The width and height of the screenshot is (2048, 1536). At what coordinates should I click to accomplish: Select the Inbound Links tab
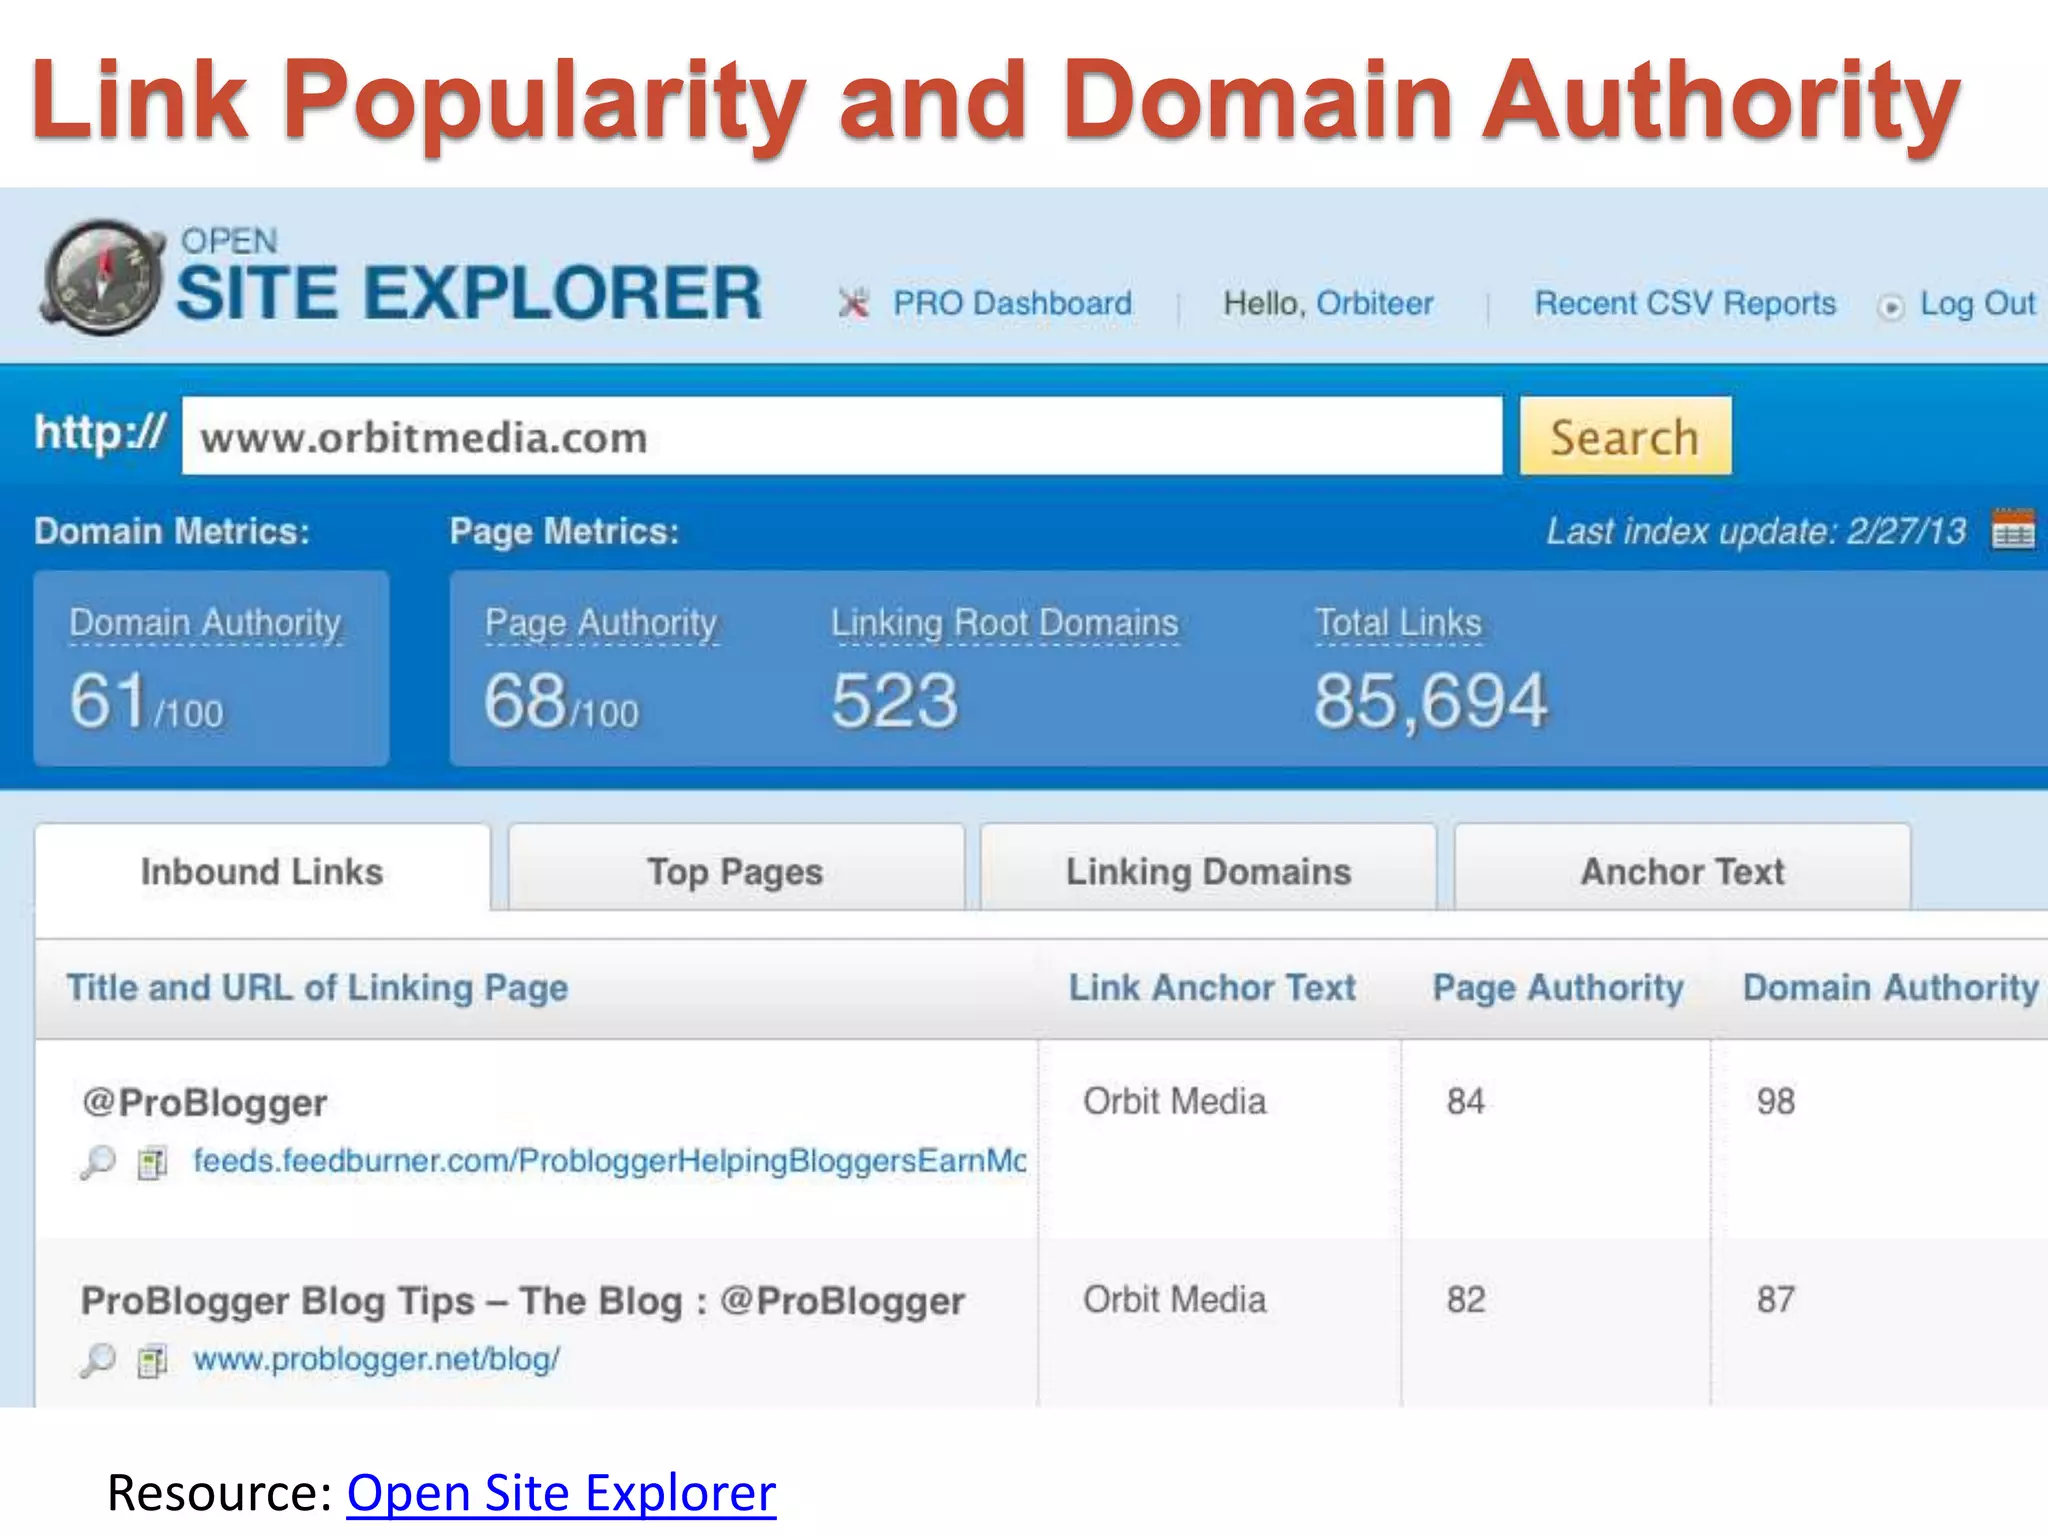point(262,870)
